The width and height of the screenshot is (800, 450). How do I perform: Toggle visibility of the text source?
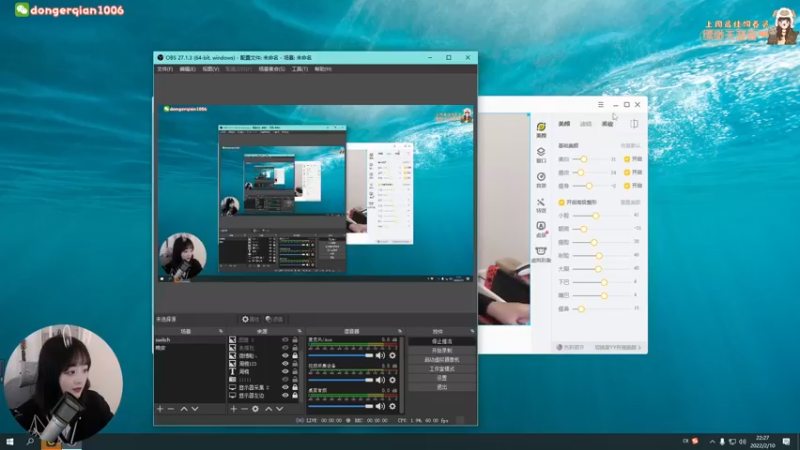coord(285,371)
